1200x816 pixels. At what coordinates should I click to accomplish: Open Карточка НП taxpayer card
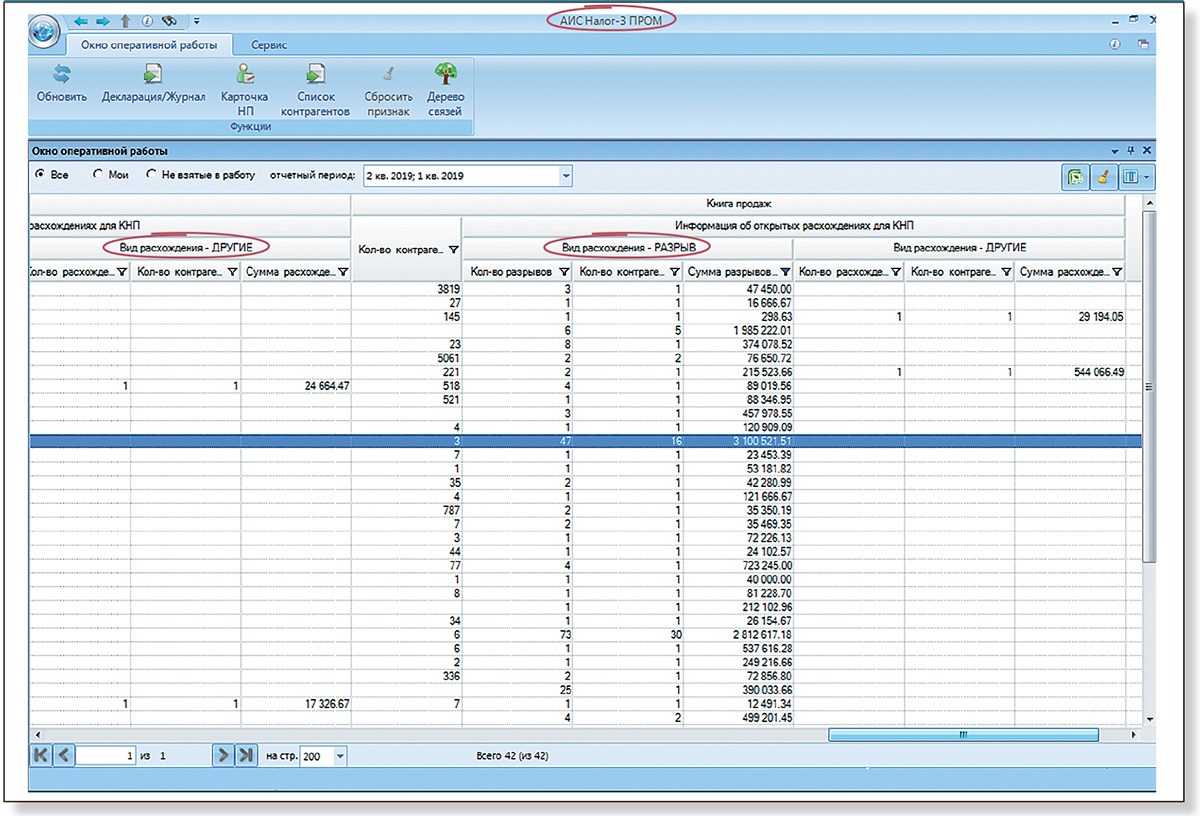click(245, 76)
